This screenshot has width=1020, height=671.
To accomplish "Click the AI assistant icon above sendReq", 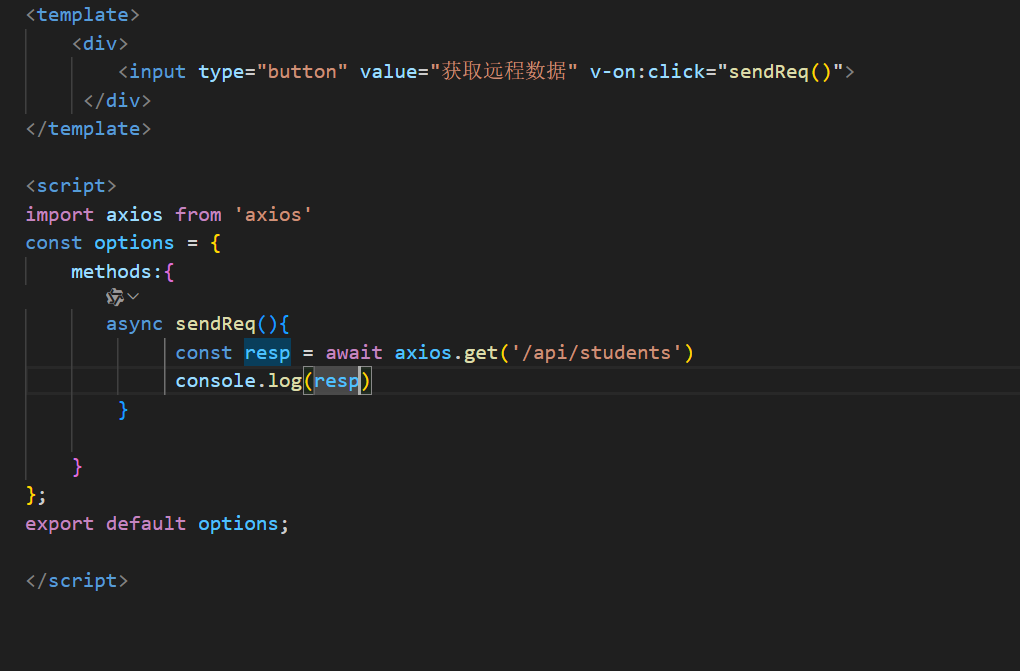I will [115, 297].
